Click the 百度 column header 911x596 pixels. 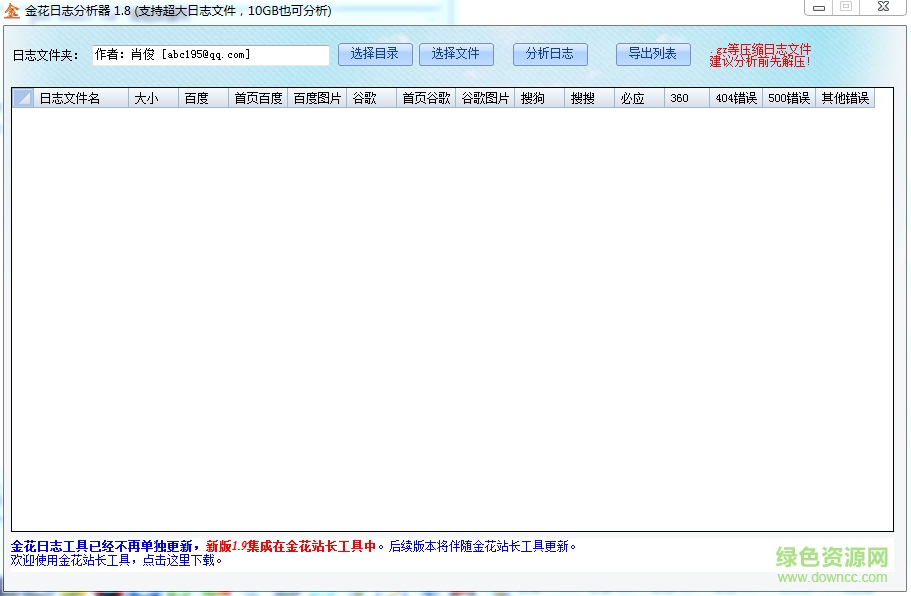[201, 97]
